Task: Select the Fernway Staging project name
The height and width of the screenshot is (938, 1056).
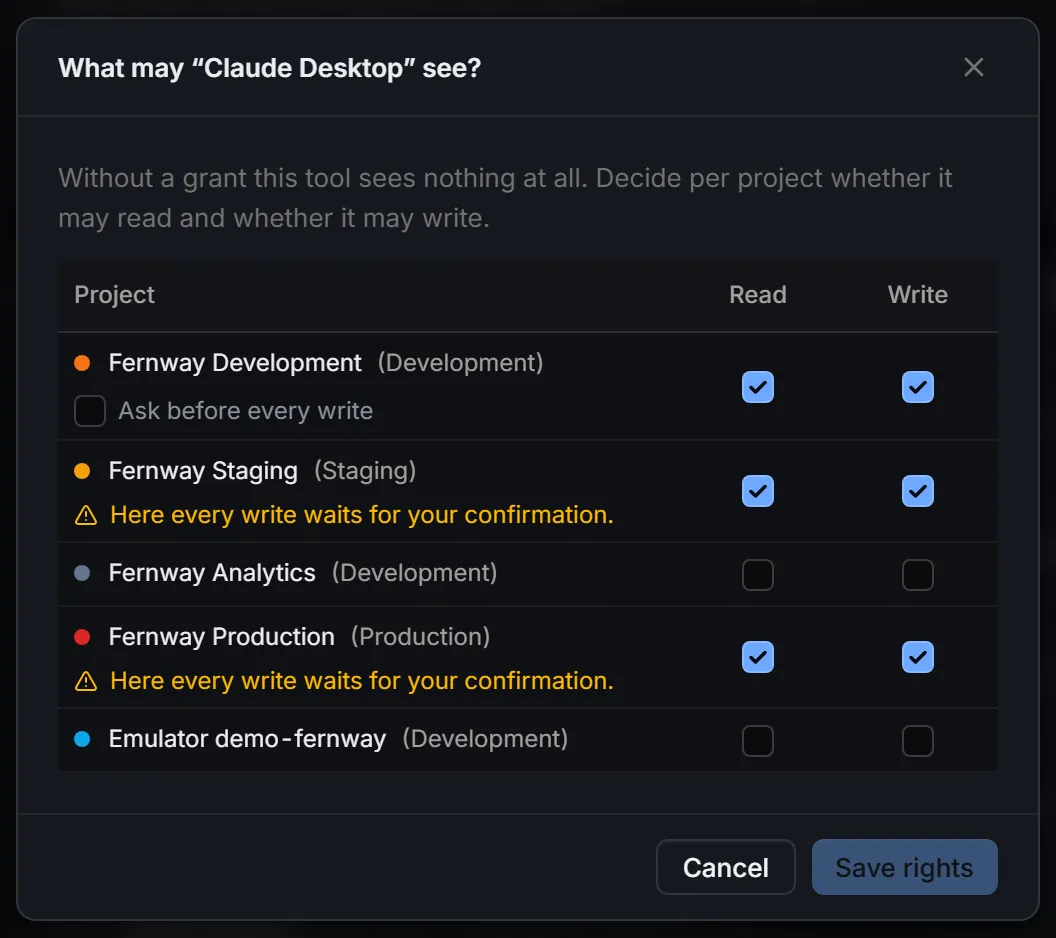Action: coord(203,471)
